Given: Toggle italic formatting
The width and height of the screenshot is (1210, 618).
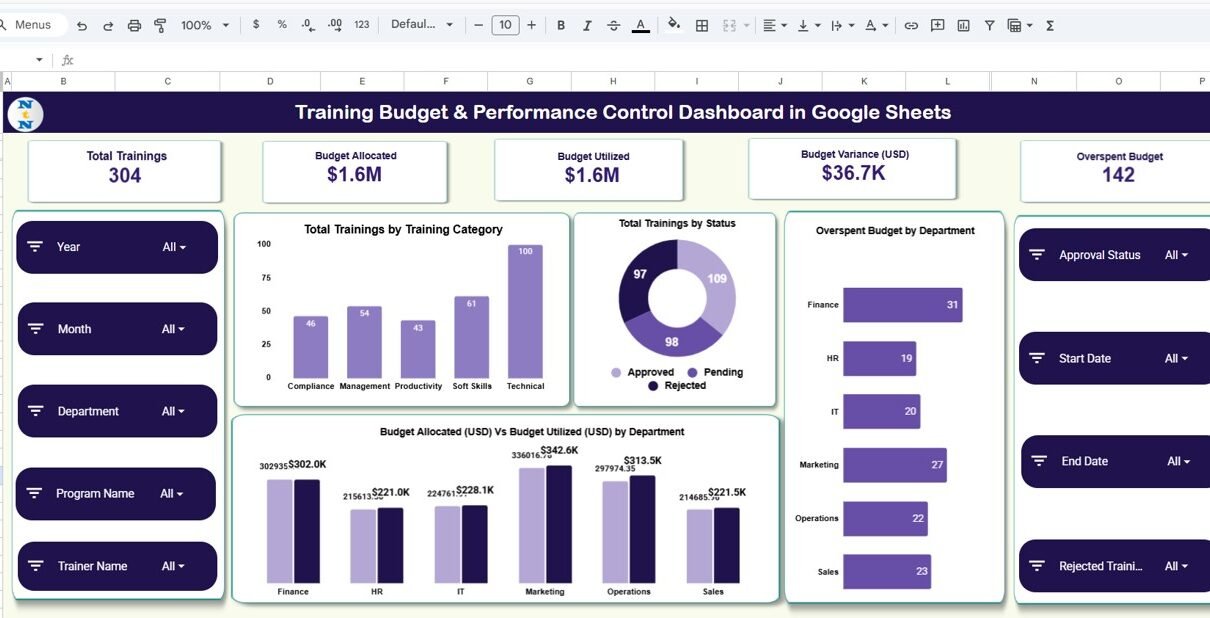Looking at the screenshot, I should [x=587, y=25].
